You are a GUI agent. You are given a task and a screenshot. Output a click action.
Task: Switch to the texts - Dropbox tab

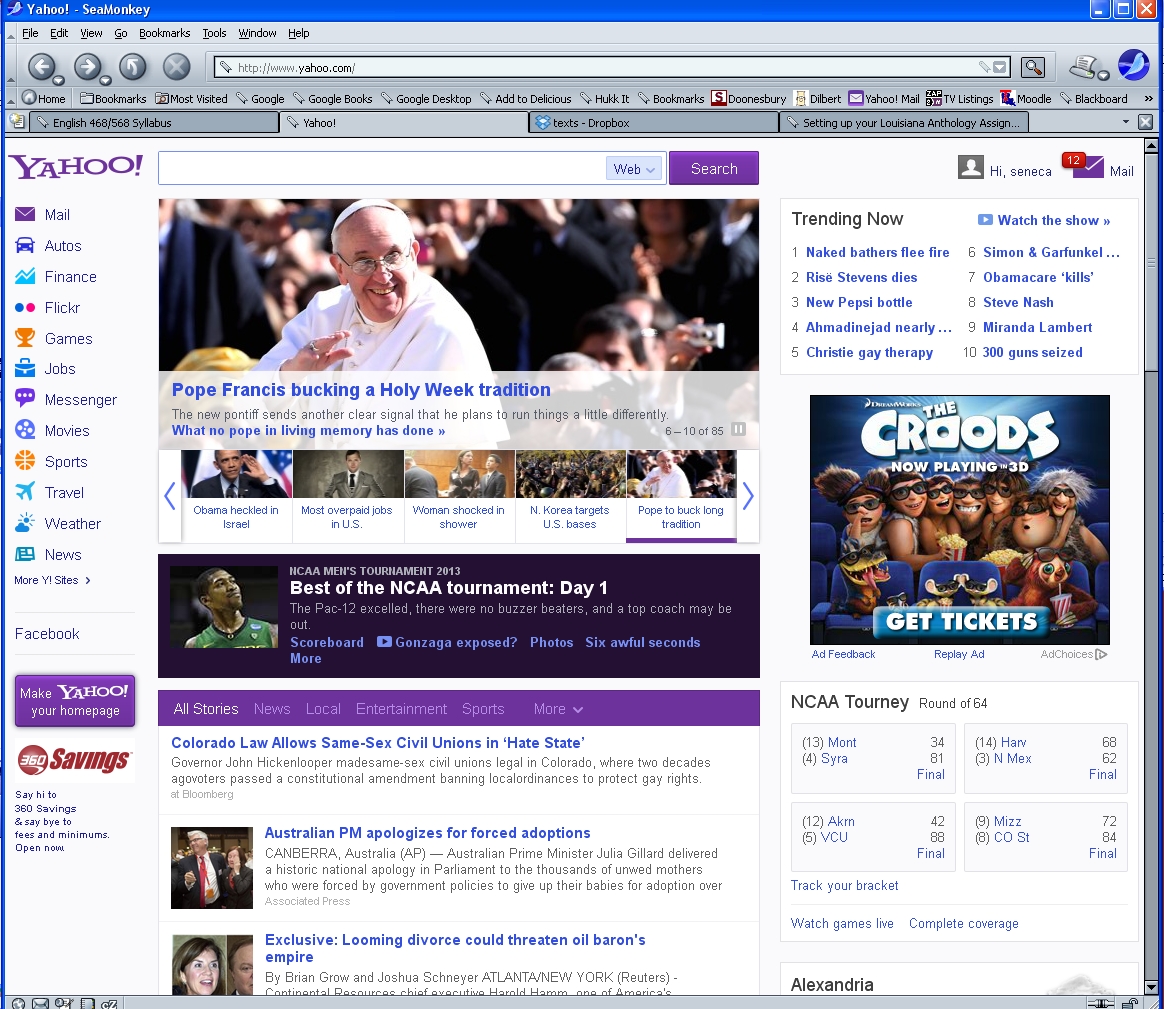[x=653, y=123]
